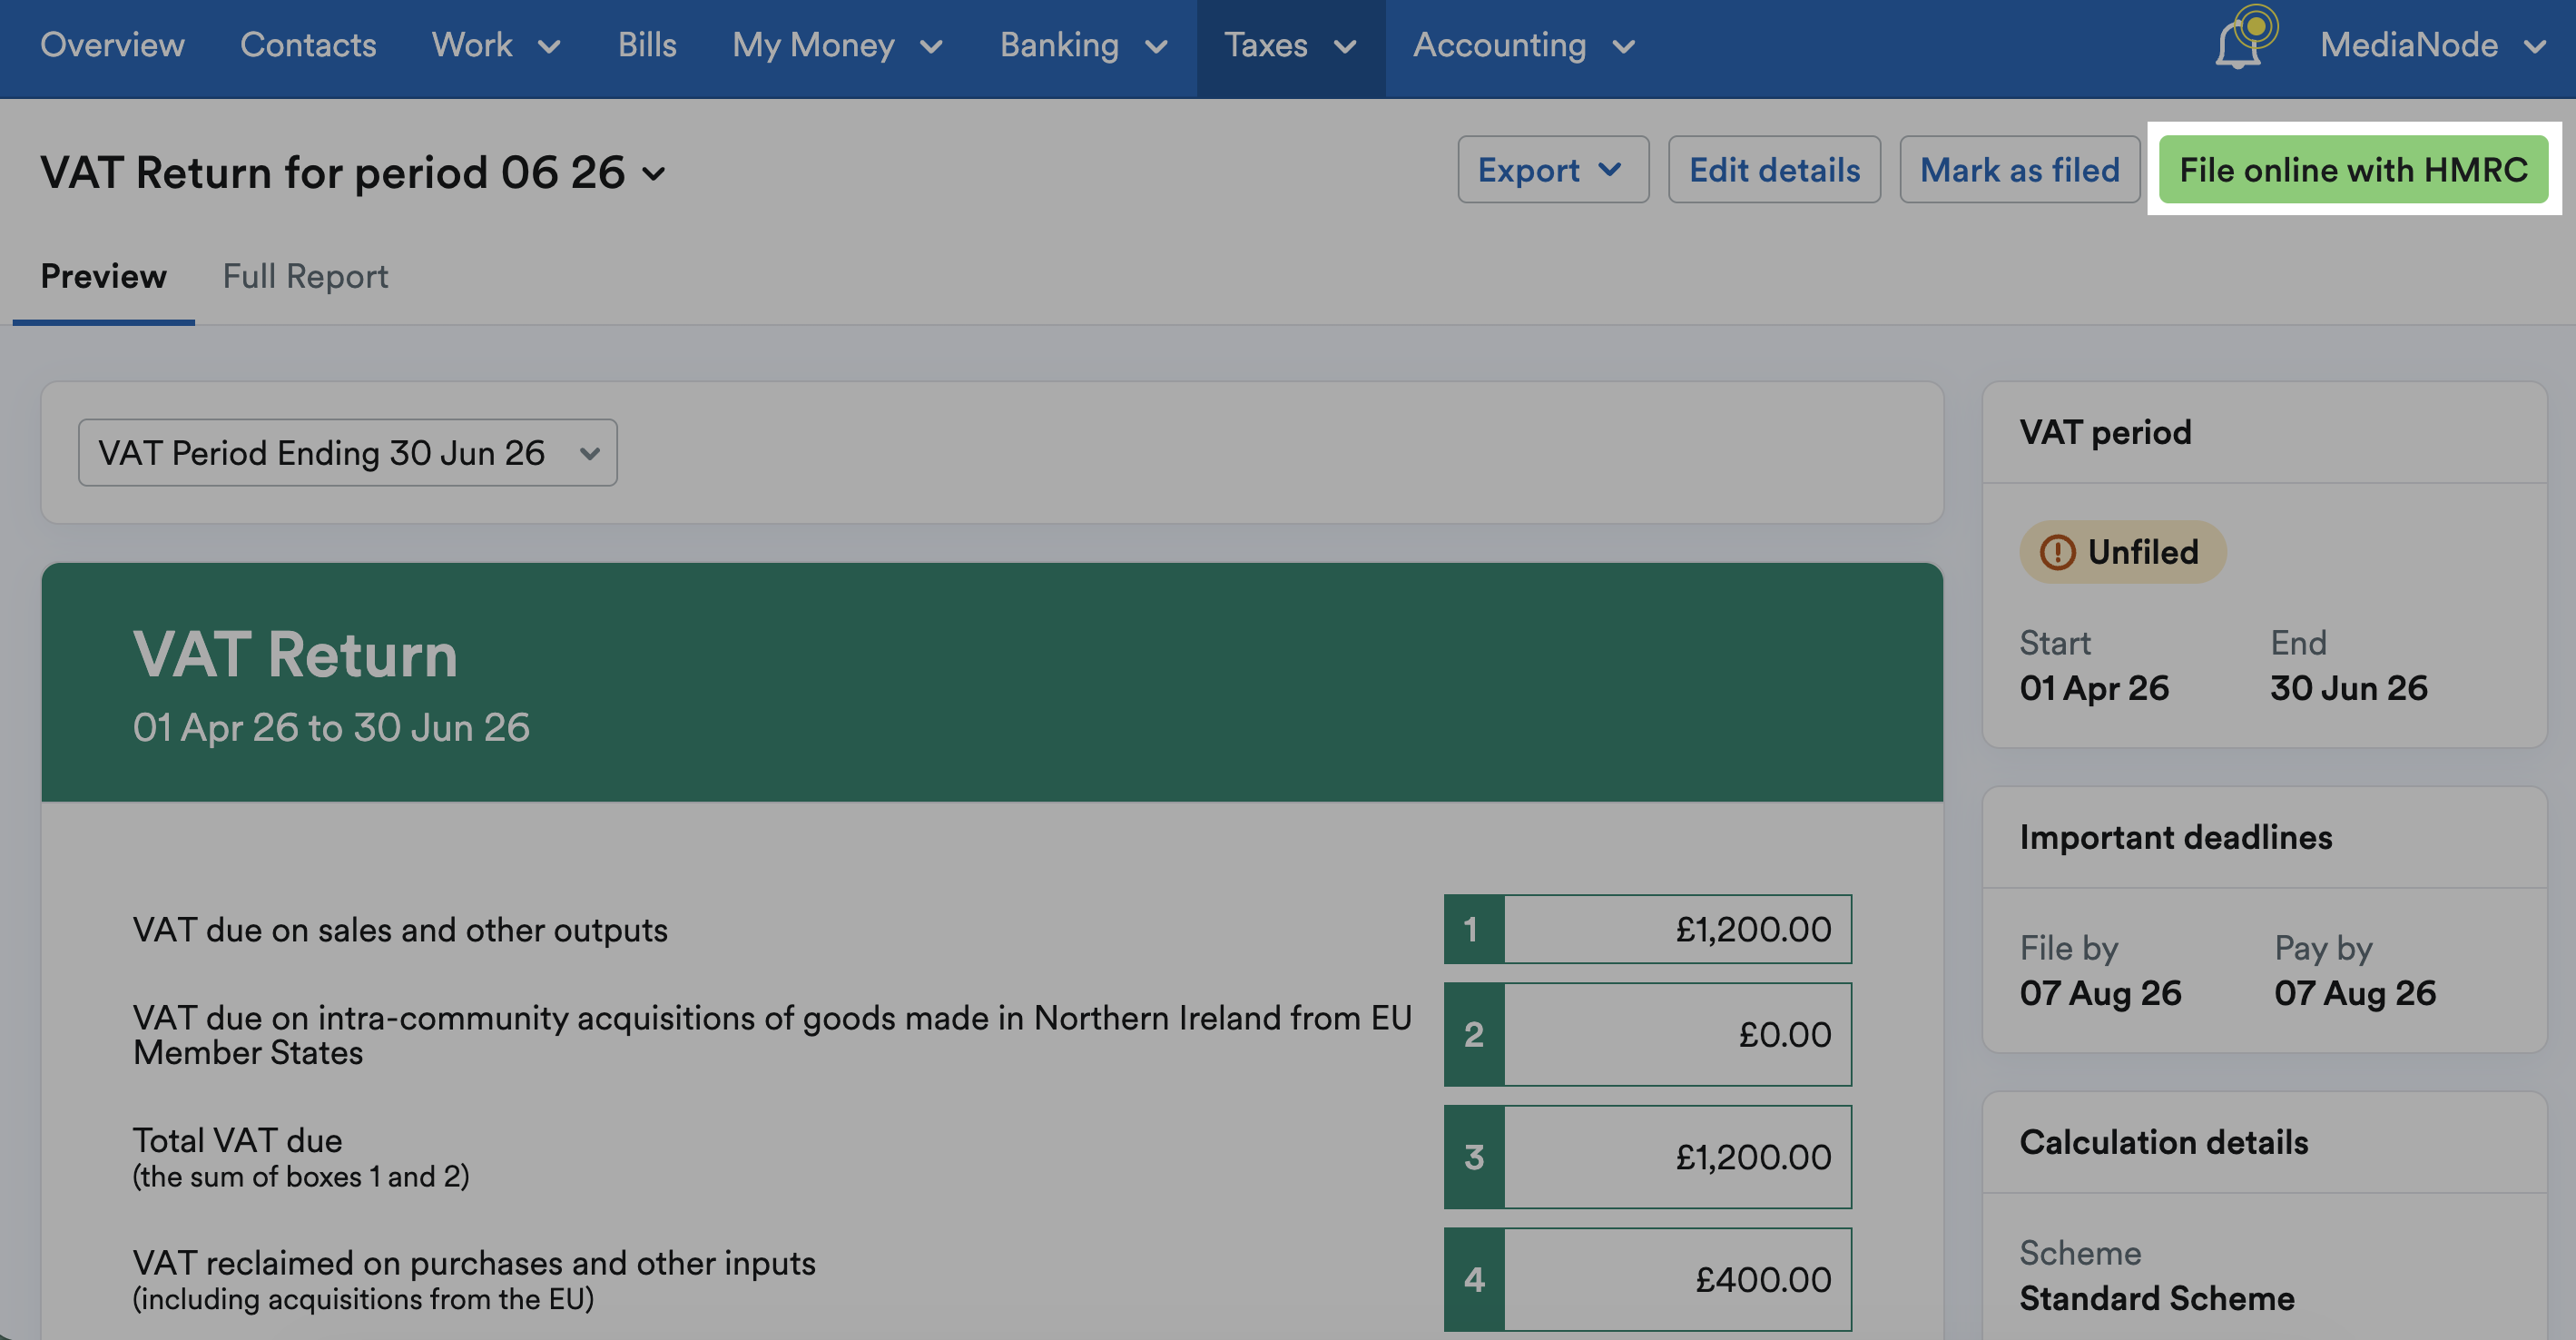Click "VAT due on sales and other outputs"
Image resolution: width=2576 pixels, height=1340 pixels.
[400, 930]
